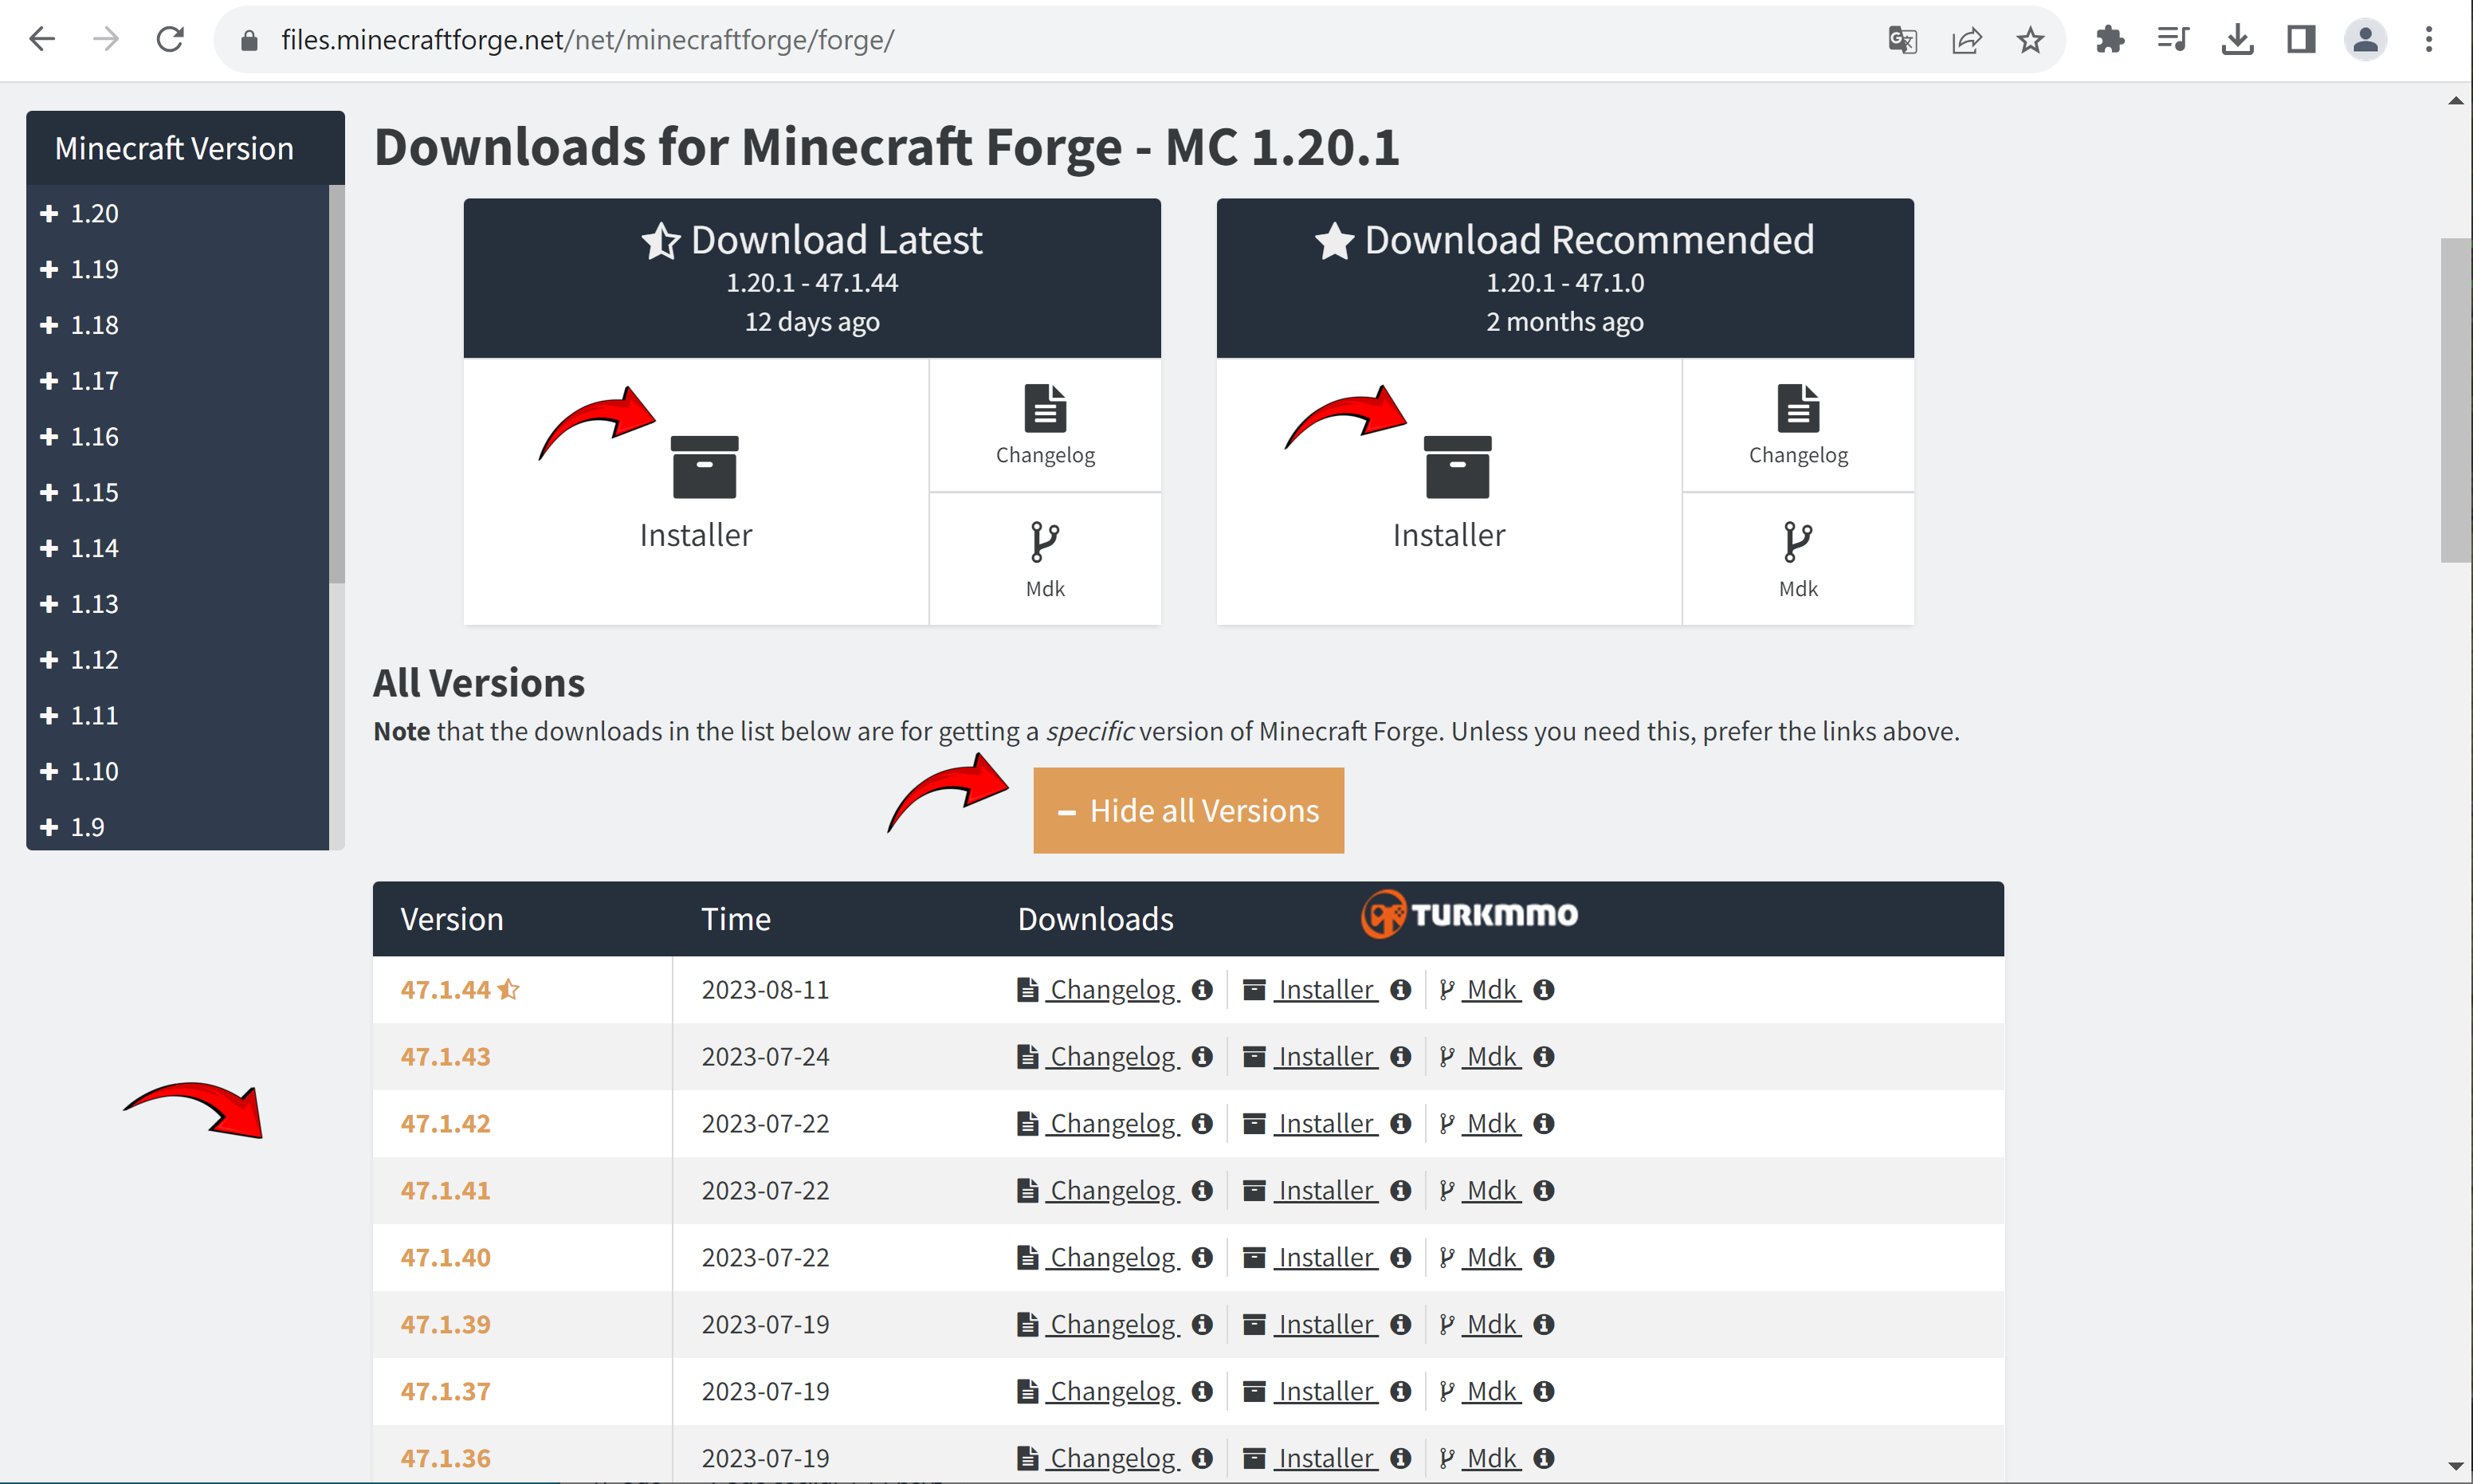Open Mdk under Download Recommended
Screen dimensions: 2473x1484
[1798, 560]
